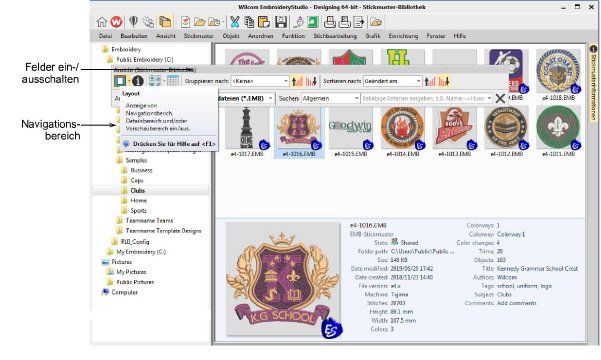The width and height of the screenshot is (601, 360).
Task: Create new design from flower page icon
Action: click(x=186, y=22)
